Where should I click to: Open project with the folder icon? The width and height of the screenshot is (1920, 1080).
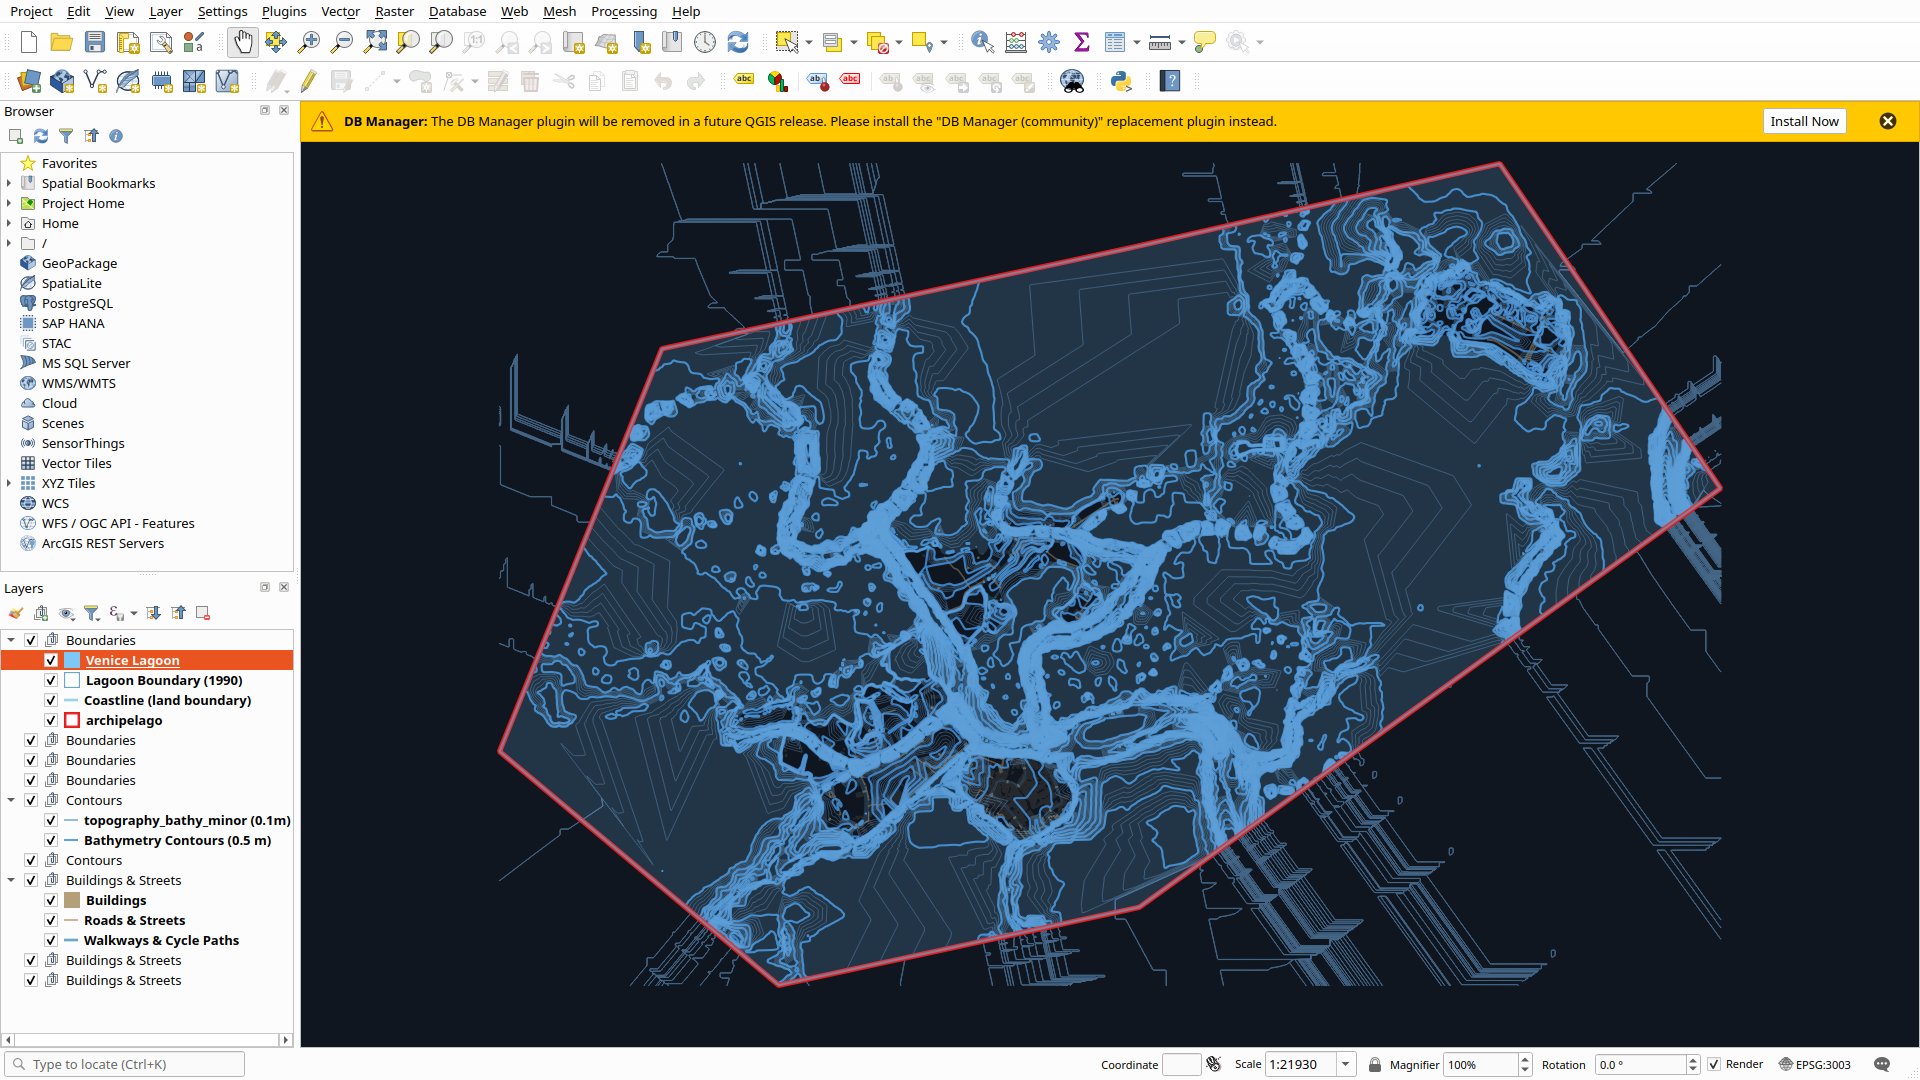click(62, 42)
